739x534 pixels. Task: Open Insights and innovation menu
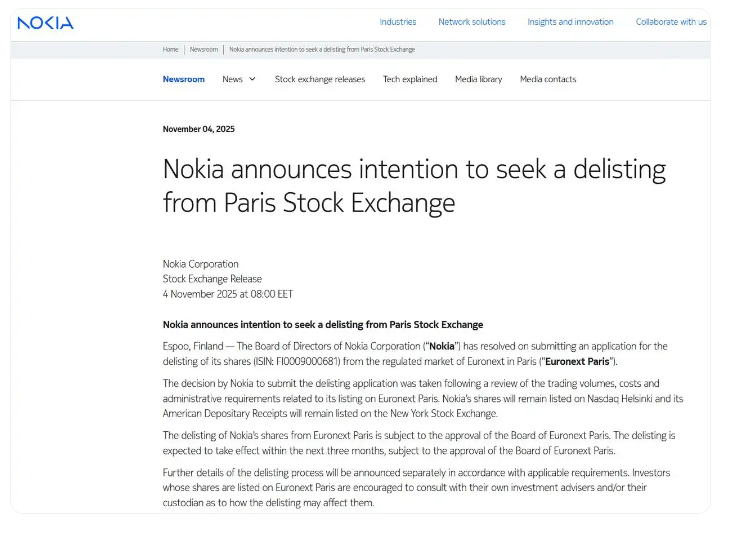click(570, 22)
